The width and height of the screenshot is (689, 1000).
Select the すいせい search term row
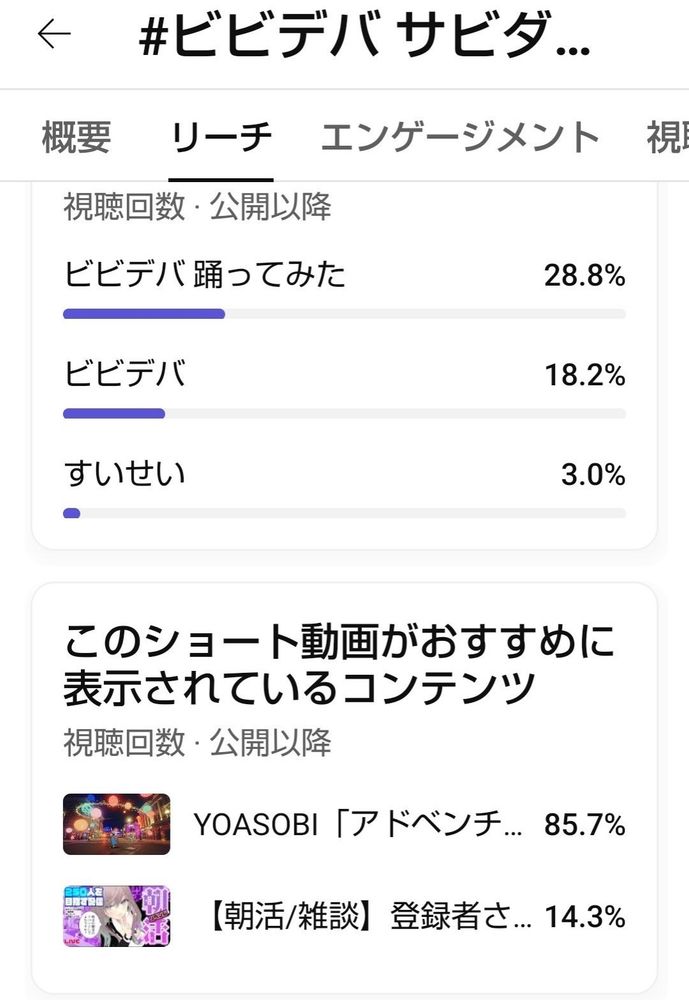[344, 487]
